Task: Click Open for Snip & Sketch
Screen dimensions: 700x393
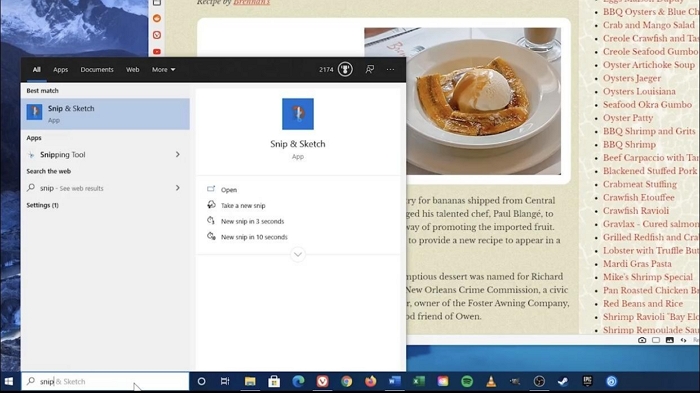Action: 229,190
